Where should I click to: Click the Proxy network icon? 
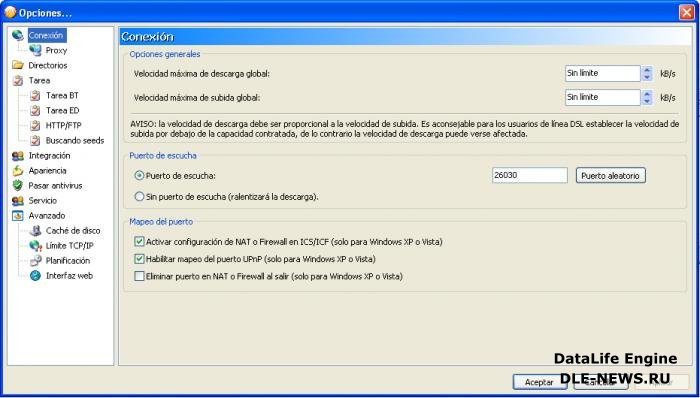point(35,50)
